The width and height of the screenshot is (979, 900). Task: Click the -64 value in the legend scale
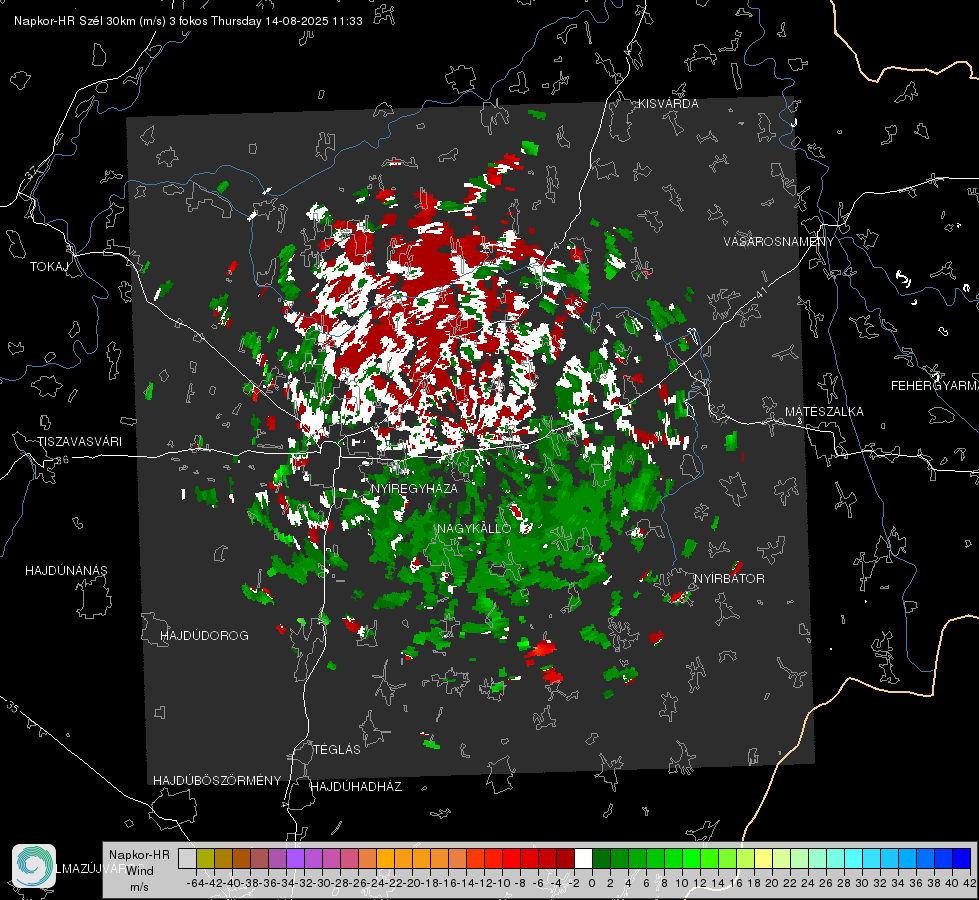click(x=196, y=883)
